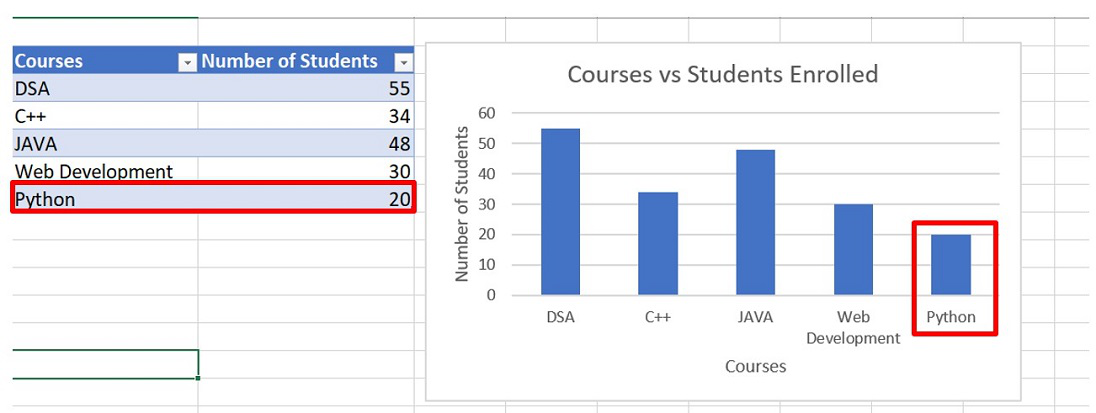This screenshot has width=1096, height=413.
Task: Select the Courses horizontal axis title
Action: click(x=755, y=366)
